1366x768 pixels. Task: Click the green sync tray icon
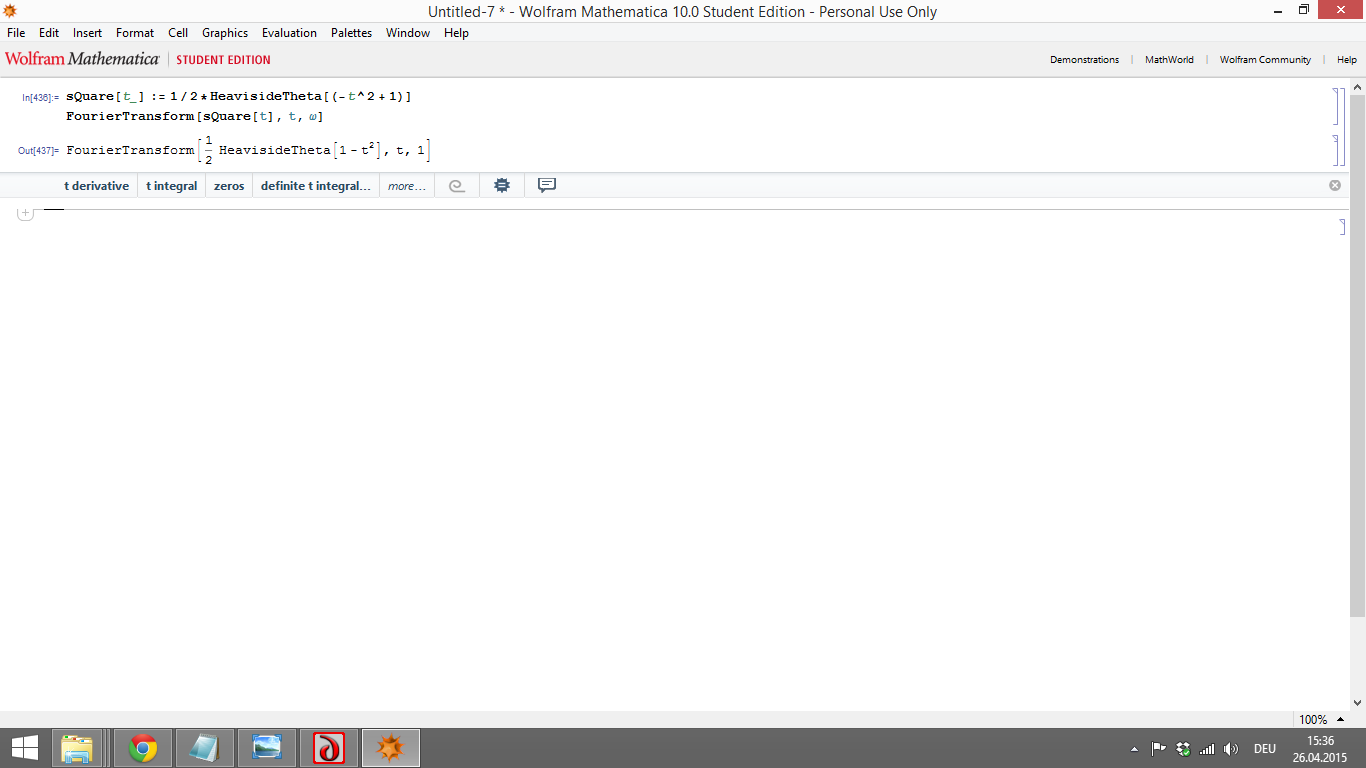click(1184, 748)
